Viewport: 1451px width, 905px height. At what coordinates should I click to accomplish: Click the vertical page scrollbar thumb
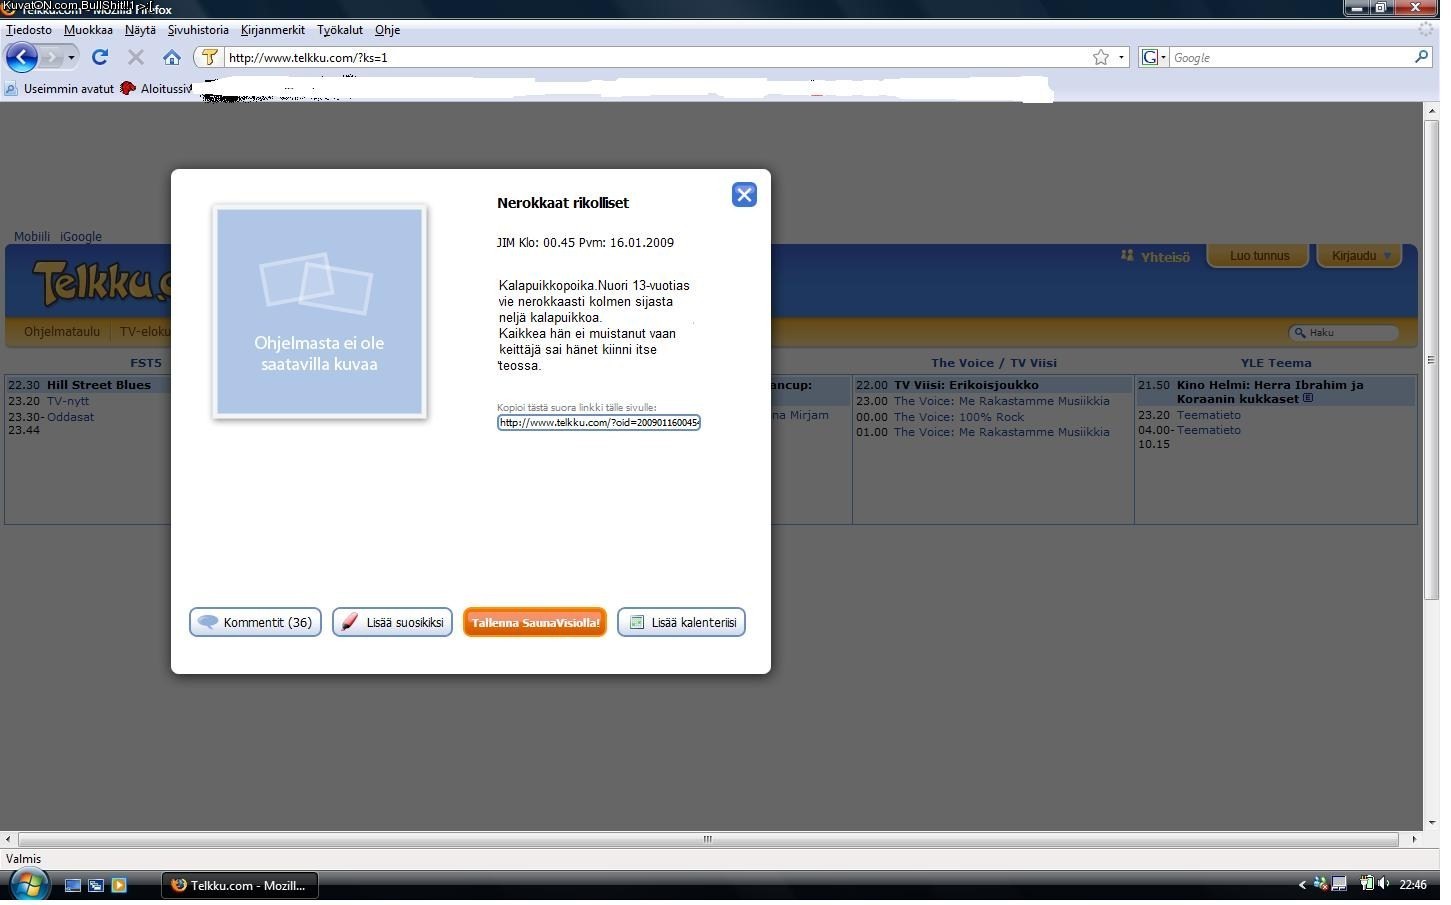pyautogui.click(x=1431, y=360)
